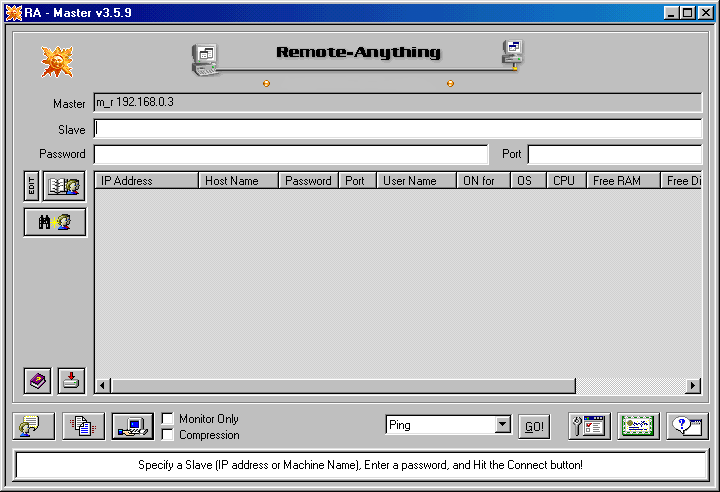Click the yellow chat bubble computer icon
This screenshot has width=720, height=492.
(x=34, y=426)
